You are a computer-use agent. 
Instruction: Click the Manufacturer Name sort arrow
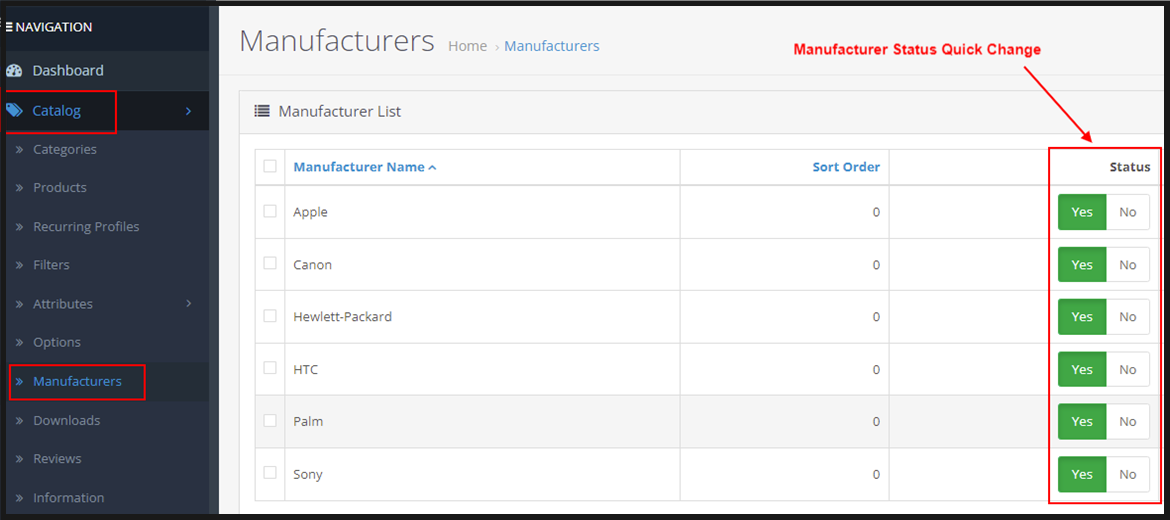pos(432,168)
